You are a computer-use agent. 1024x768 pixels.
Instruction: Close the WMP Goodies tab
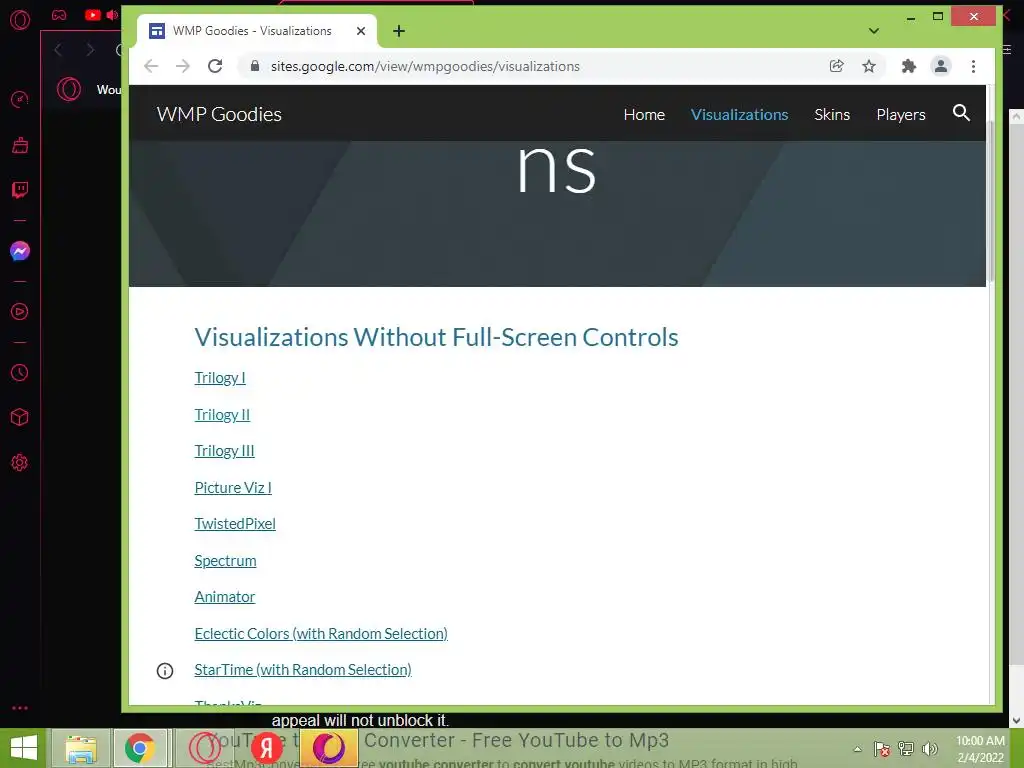coord(360,31)
